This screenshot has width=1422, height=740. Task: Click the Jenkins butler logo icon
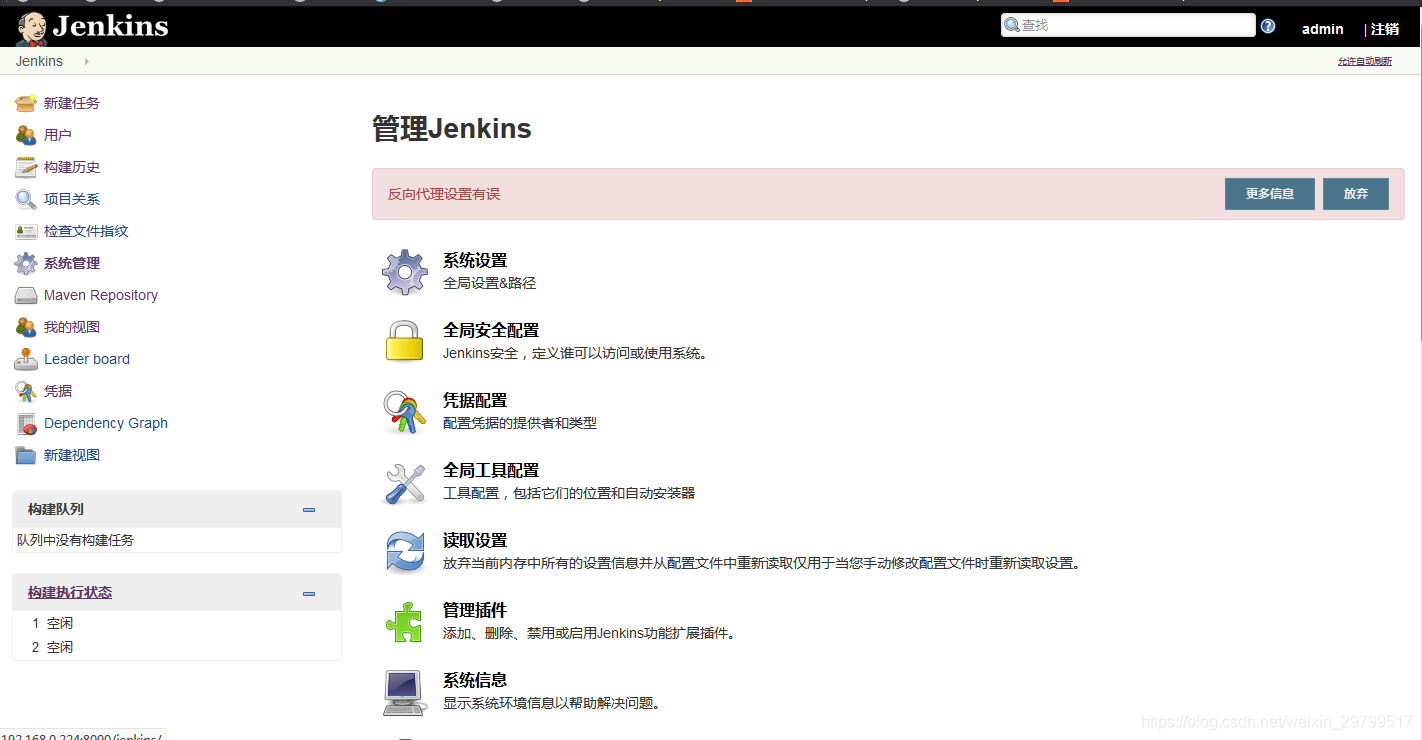click(x=31, y=28)
